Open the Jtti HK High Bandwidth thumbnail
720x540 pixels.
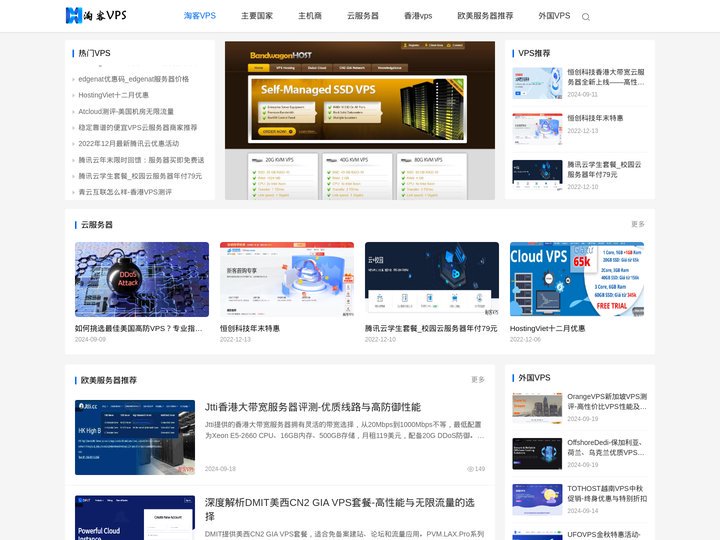135,437
